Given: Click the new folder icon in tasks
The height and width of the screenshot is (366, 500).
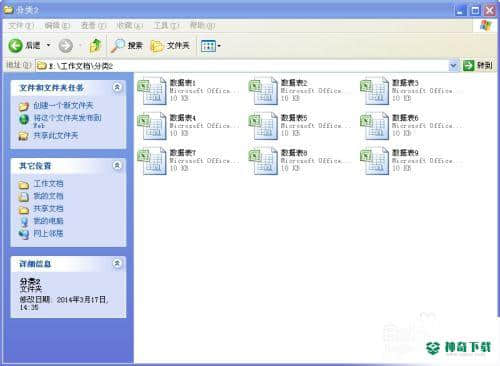Looking at the screenshot, I should pos(24,106).
